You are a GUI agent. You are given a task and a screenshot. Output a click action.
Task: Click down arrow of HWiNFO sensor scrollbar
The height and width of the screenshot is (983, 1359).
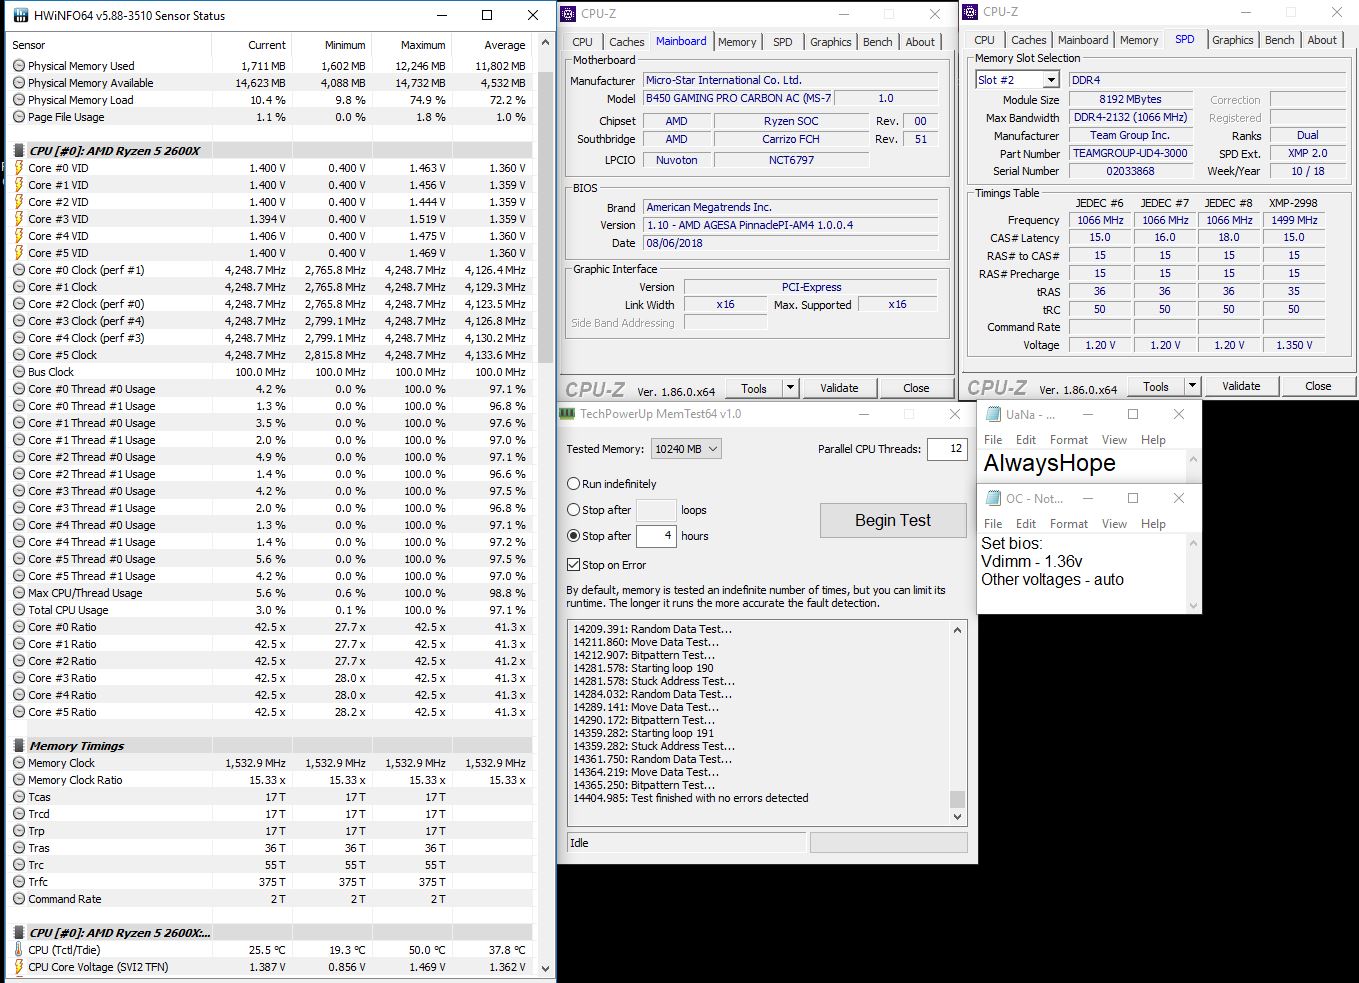click(x=545, y=968)
